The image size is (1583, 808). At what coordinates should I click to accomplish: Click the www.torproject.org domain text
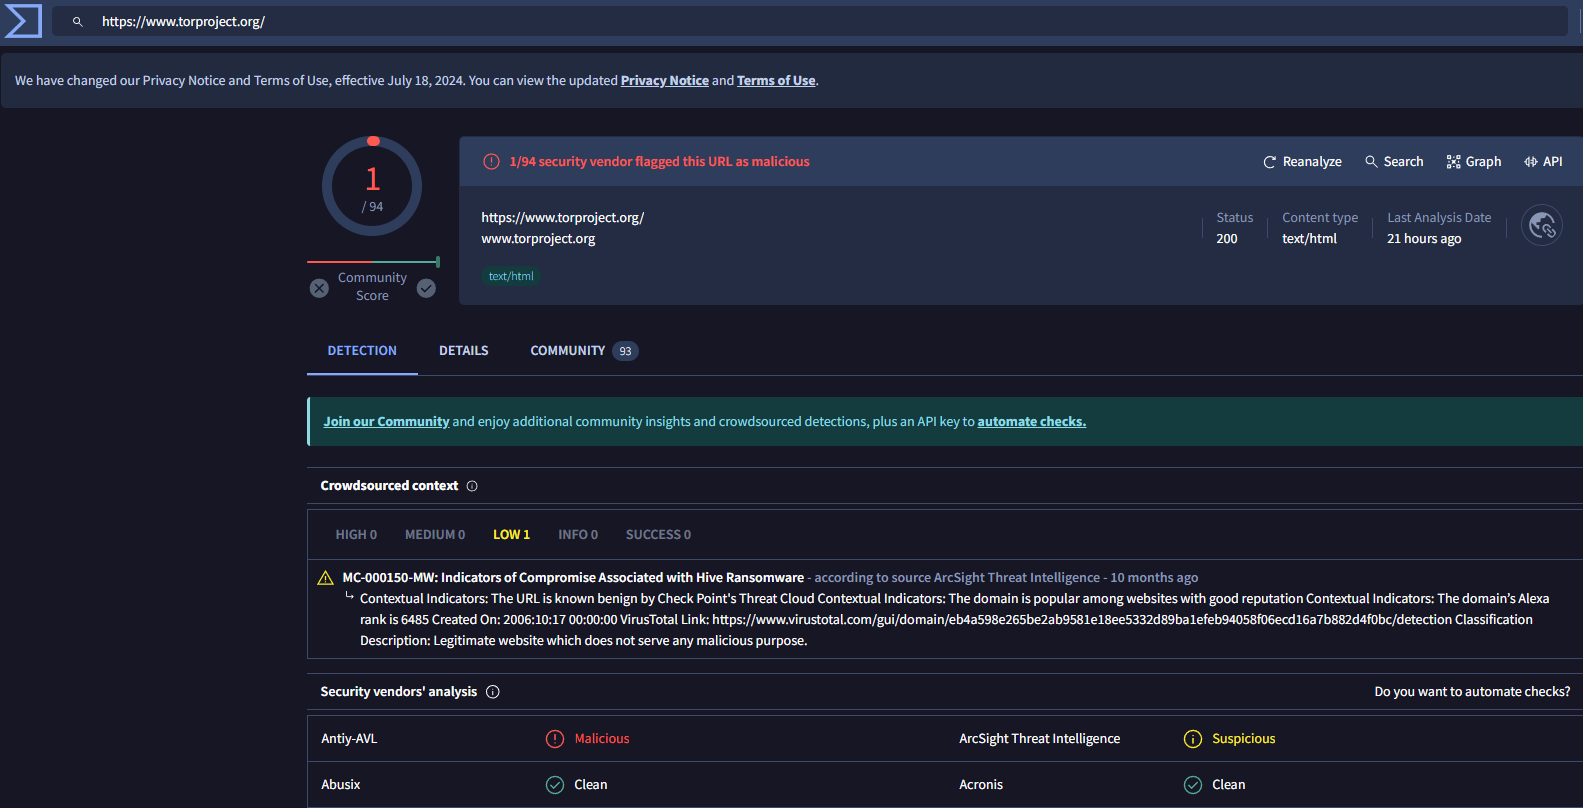pos(538,239)
